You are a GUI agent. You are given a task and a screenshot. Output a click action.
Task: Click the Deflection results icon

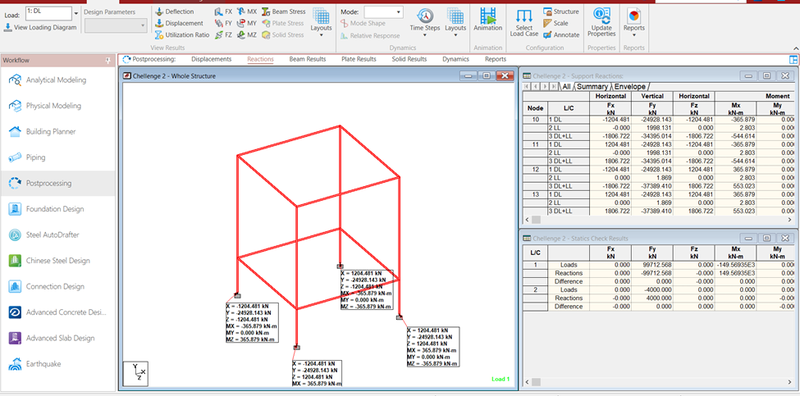[x=159, y=11]
